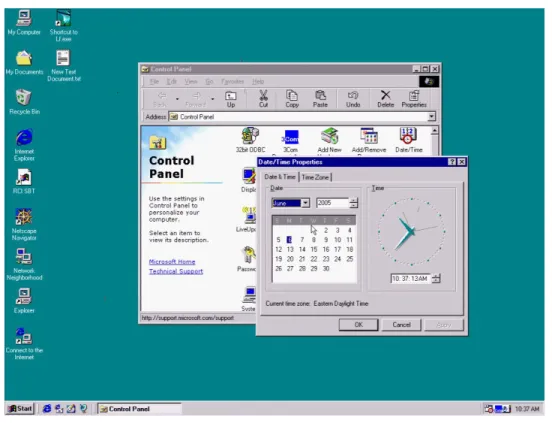The height and width of the screenshot is (423, 552).
Task: Expand the Address bar dropdown arrow
Action: 431,116
